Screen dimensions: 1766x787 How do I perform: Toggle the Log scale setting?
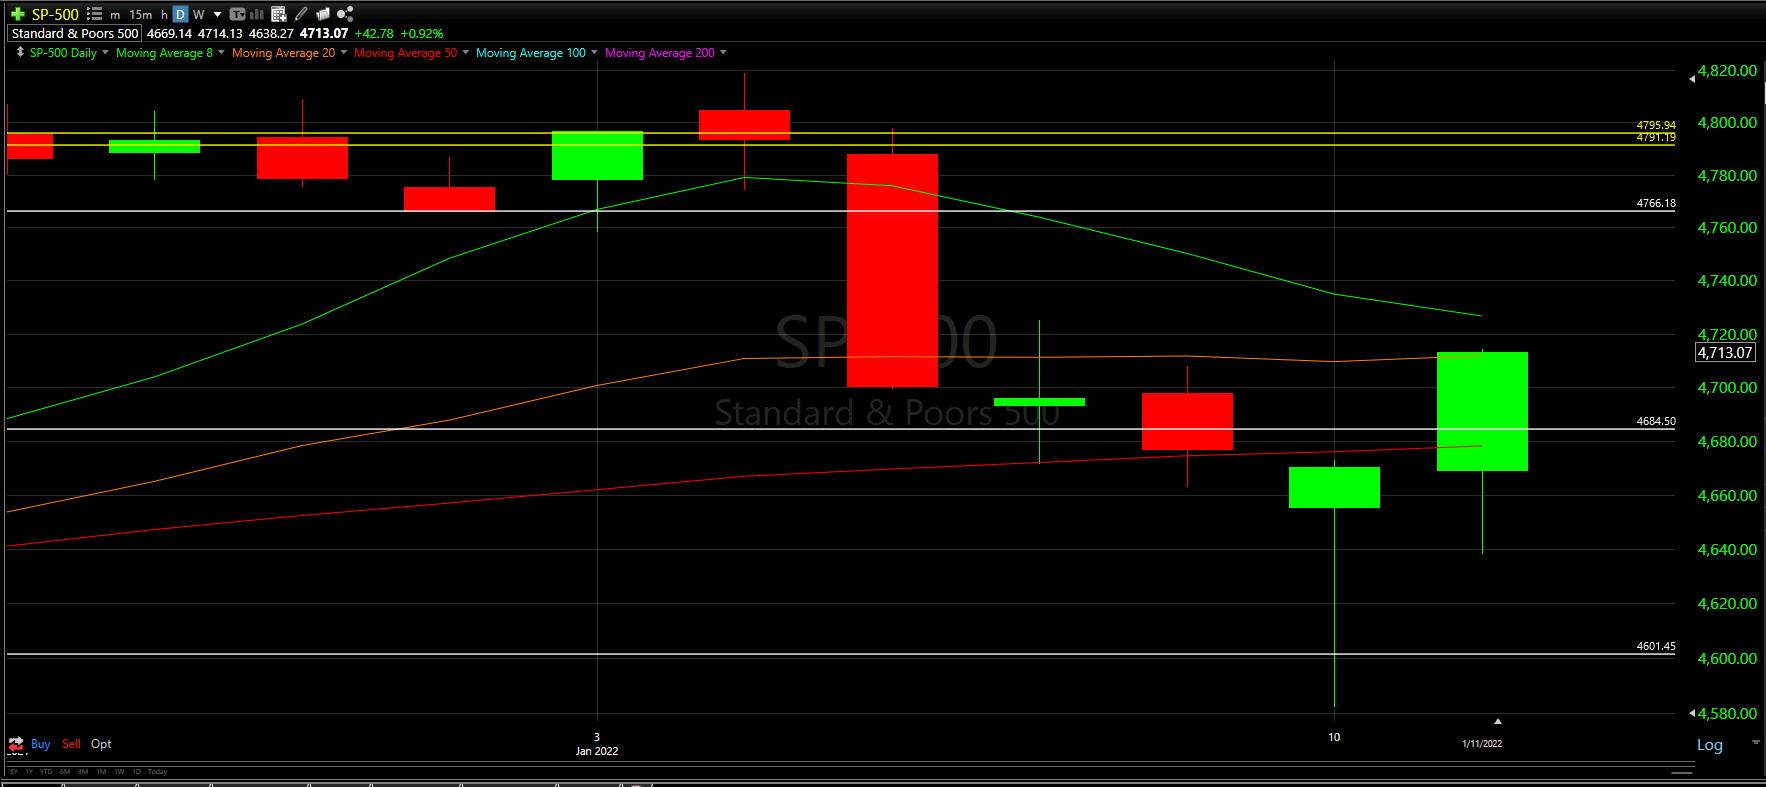pyautogui.click(x=1710, y=745)
